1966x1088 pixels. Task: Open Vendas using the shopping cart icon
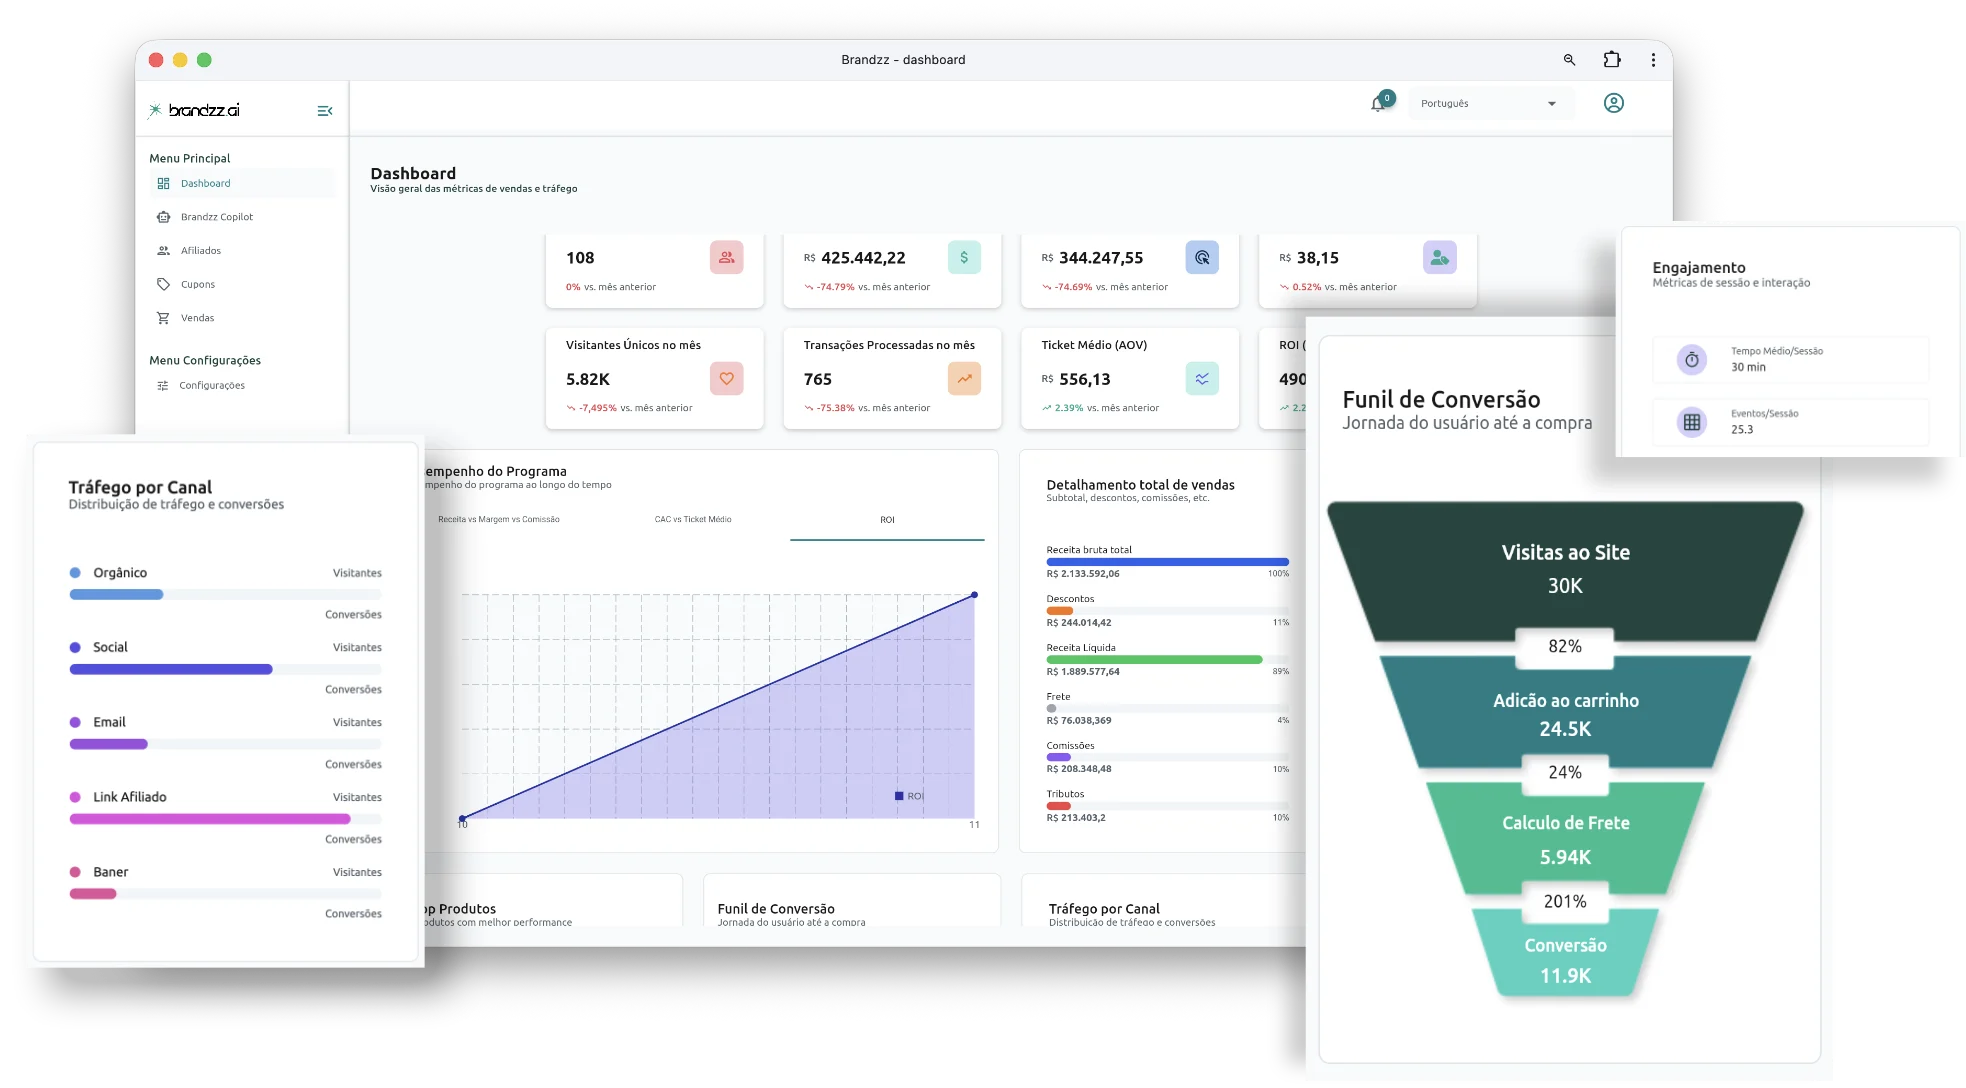(163, 317)
